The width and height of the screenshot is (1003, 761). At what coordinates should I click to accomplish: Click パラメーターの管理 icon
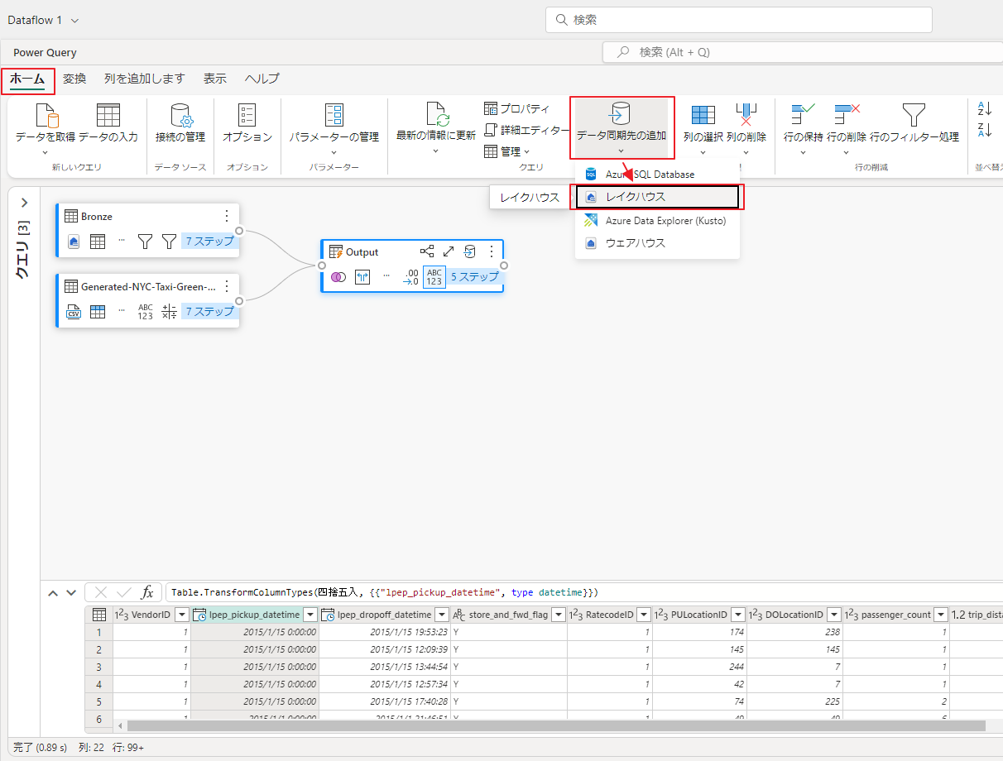click(x=334, y=115)
